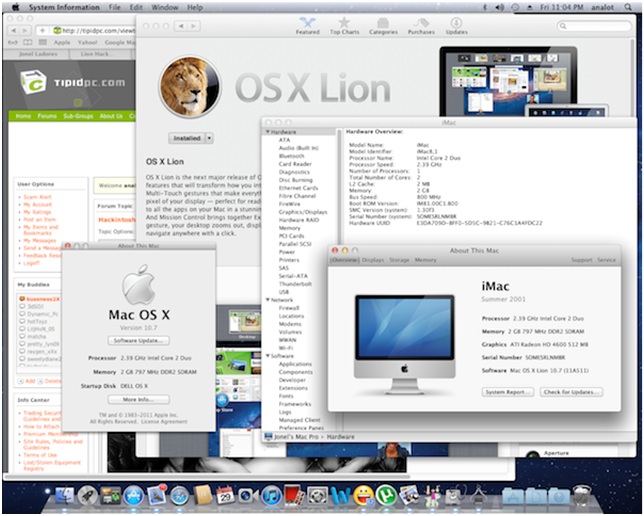Open the Edit menu
This screenshot has height=516, width=644.
[x=136, y=7]
